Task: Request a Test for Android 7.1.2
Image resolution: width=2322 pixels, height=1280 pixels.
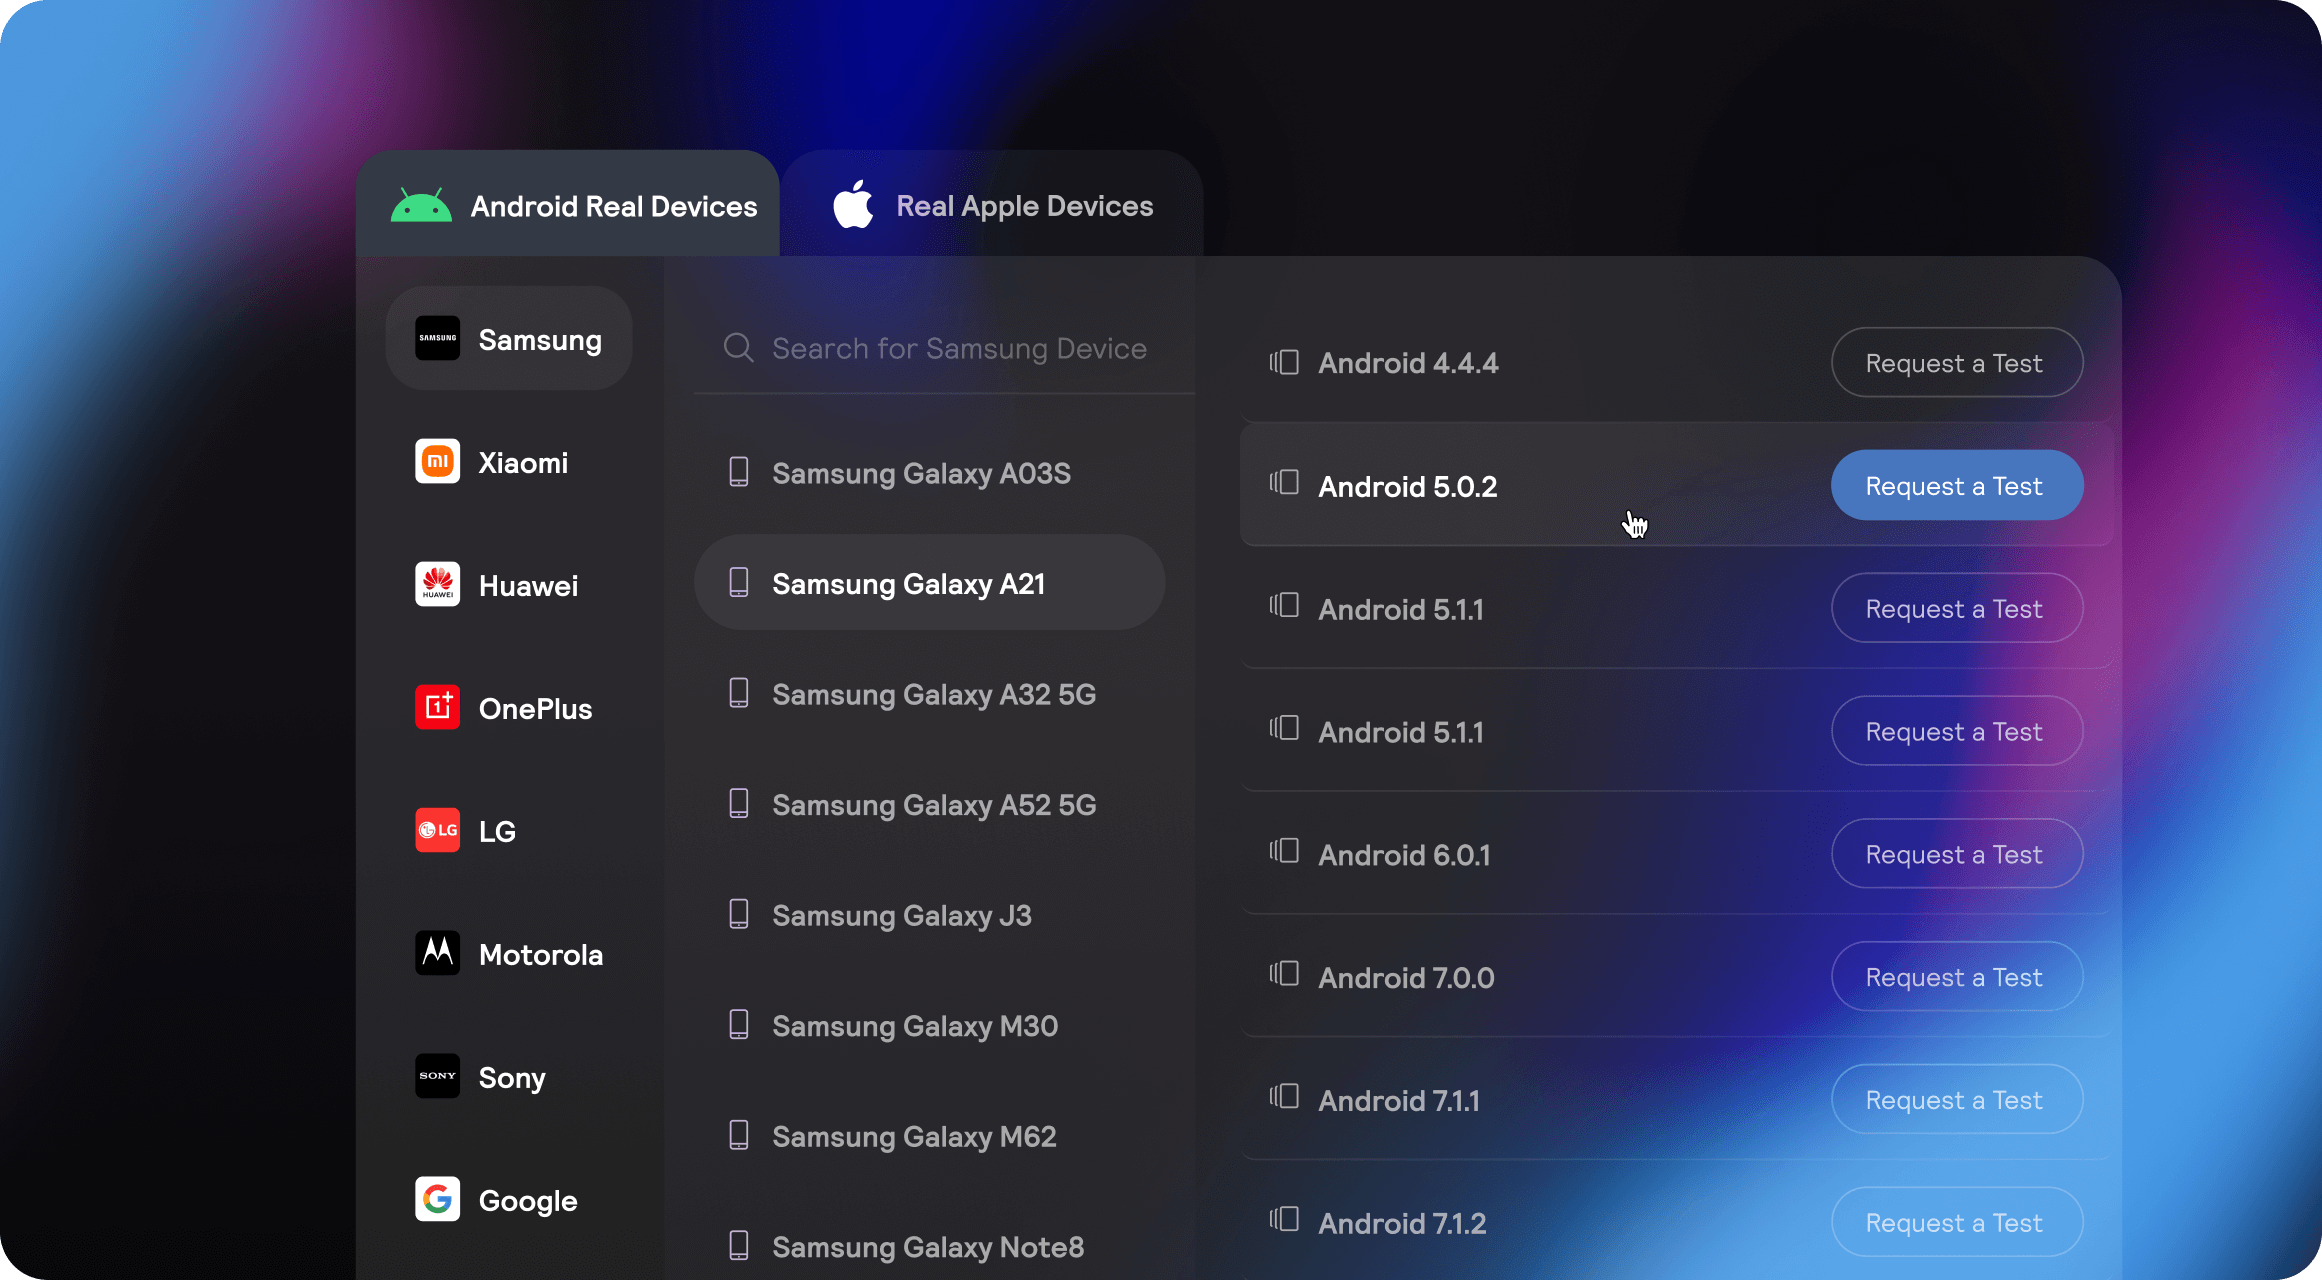Action: coord(1957,1222)
